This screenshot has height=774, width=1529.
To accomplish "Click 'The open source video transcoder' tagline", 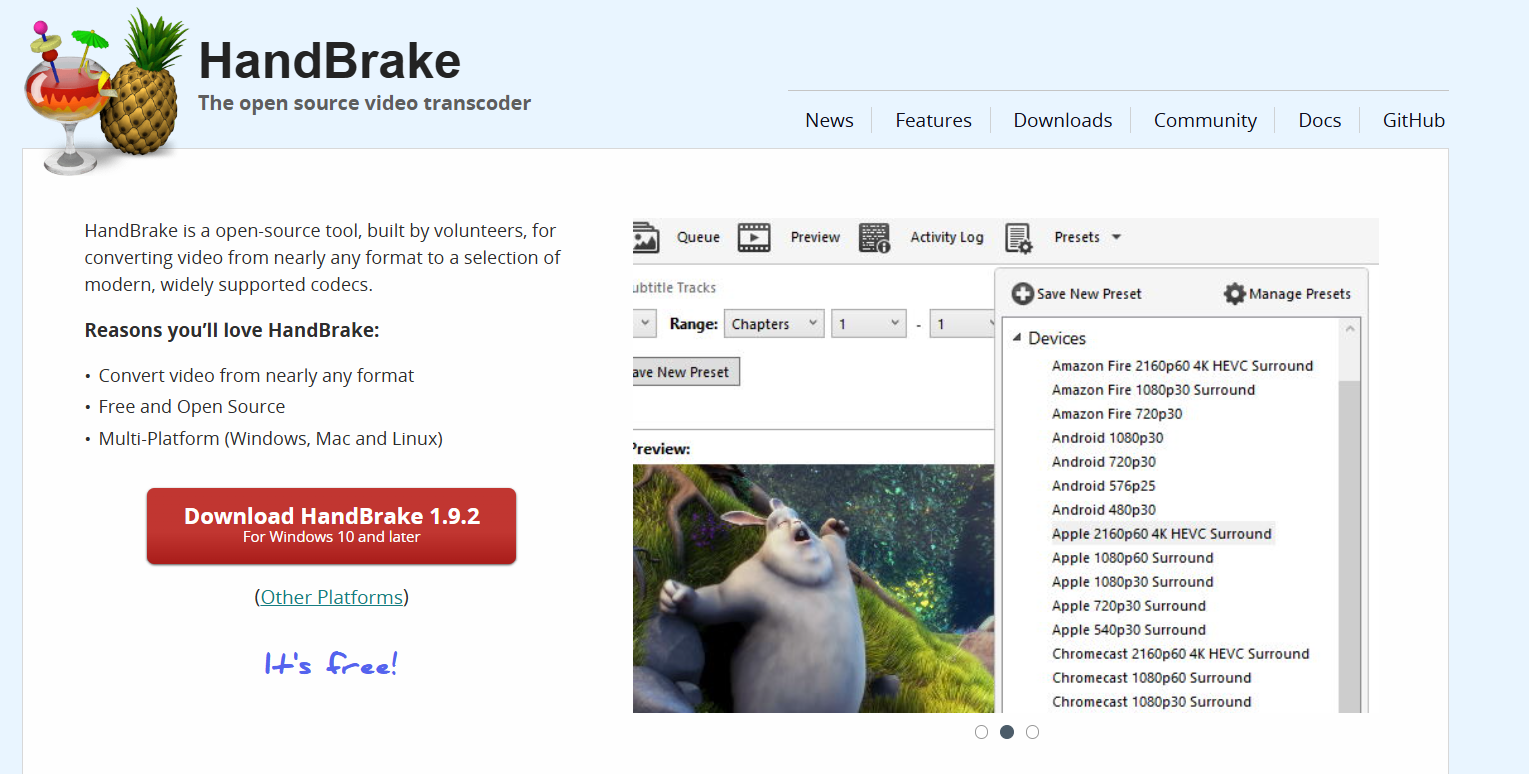I will [x=364, y=103].
